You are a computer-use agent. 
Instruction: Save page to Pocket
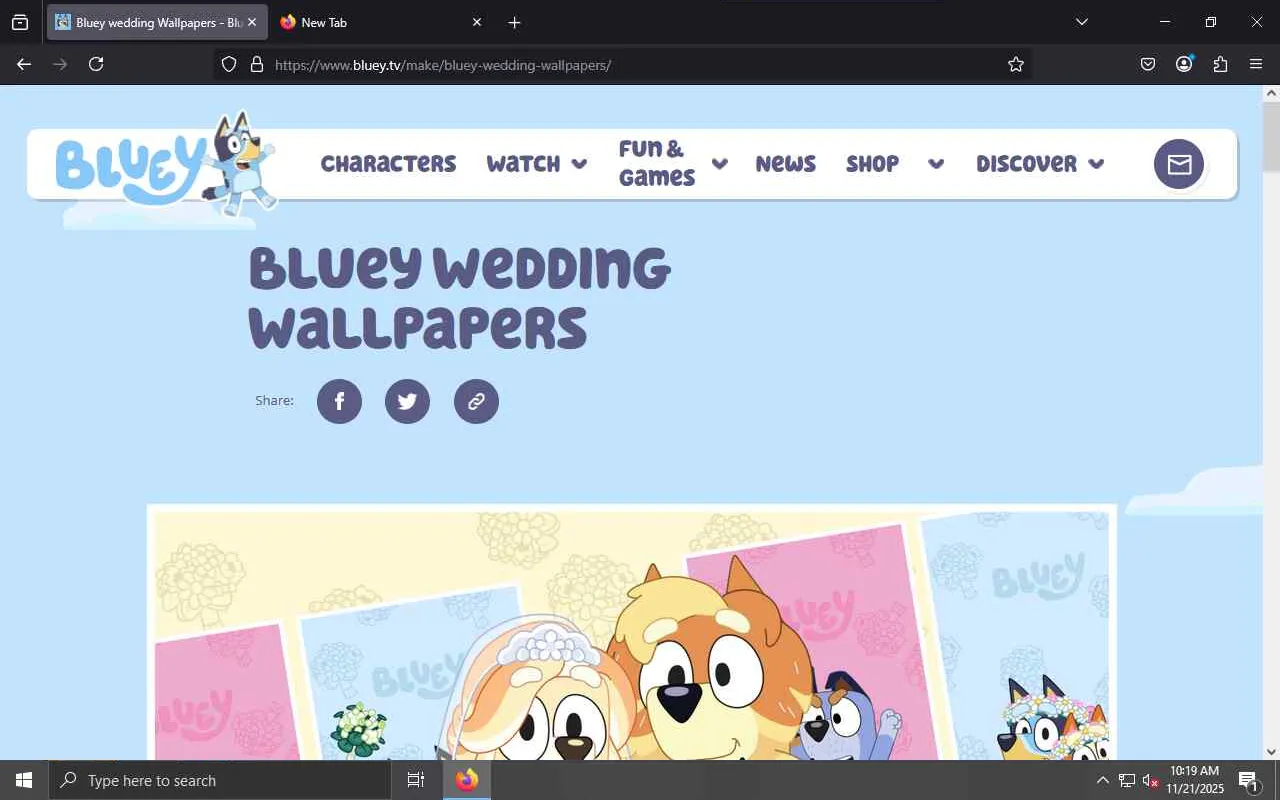pyautogui.click(x=1148, y=64)
